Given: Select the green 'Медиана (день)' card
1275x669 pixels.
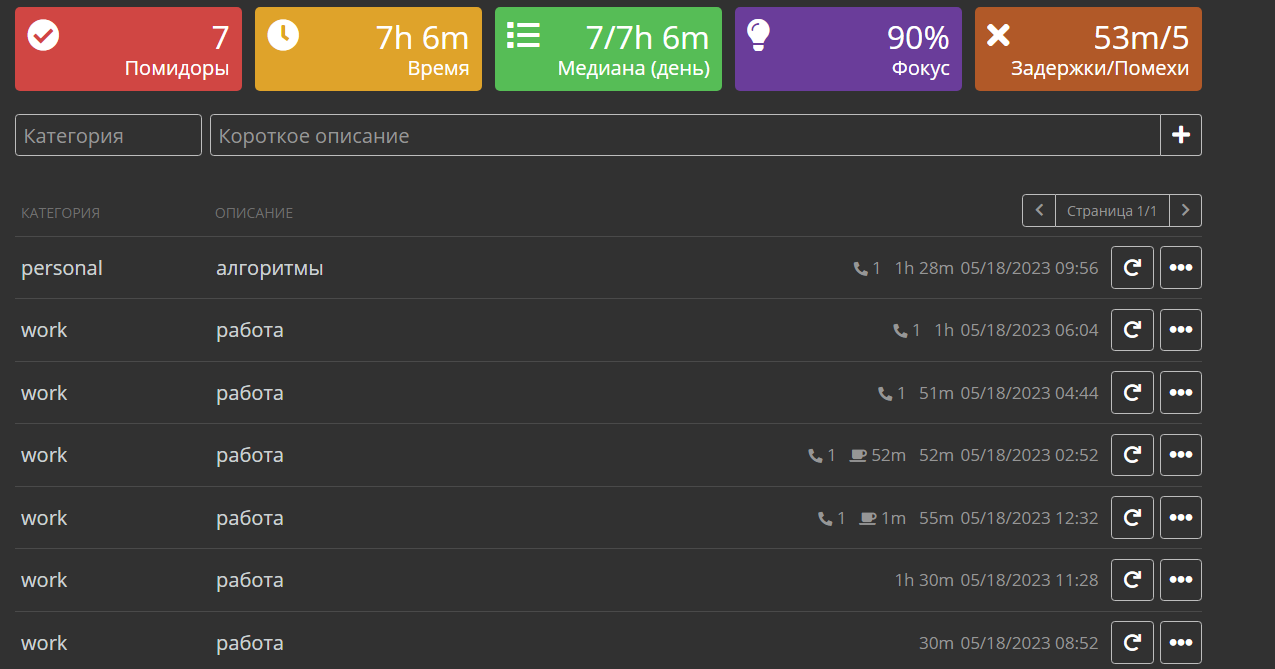Looking at the screenshot, I should [608, 49].
